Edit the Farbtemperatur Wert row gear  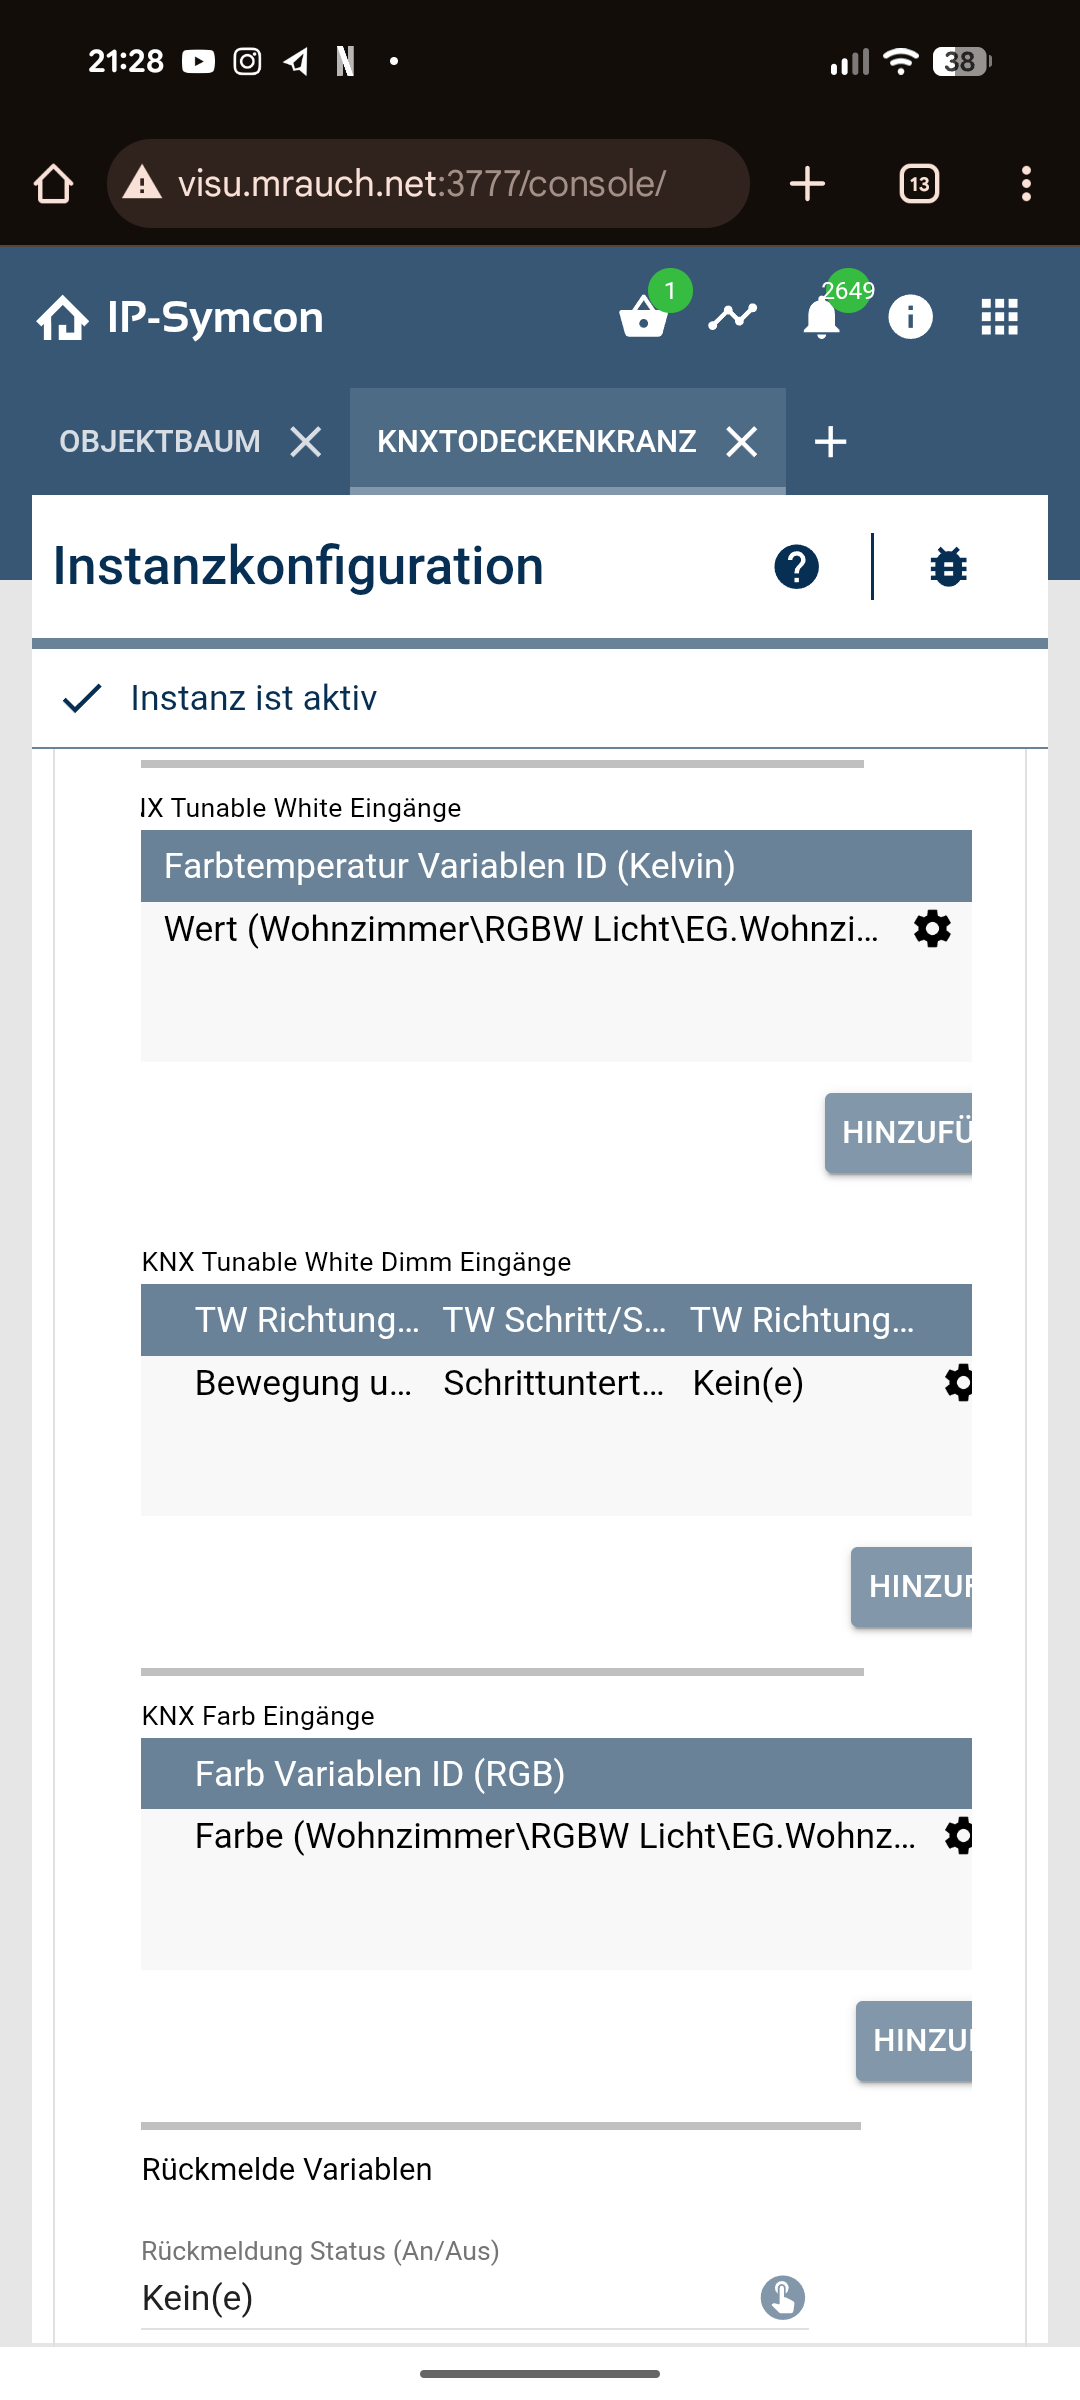[x=932, y=929]
